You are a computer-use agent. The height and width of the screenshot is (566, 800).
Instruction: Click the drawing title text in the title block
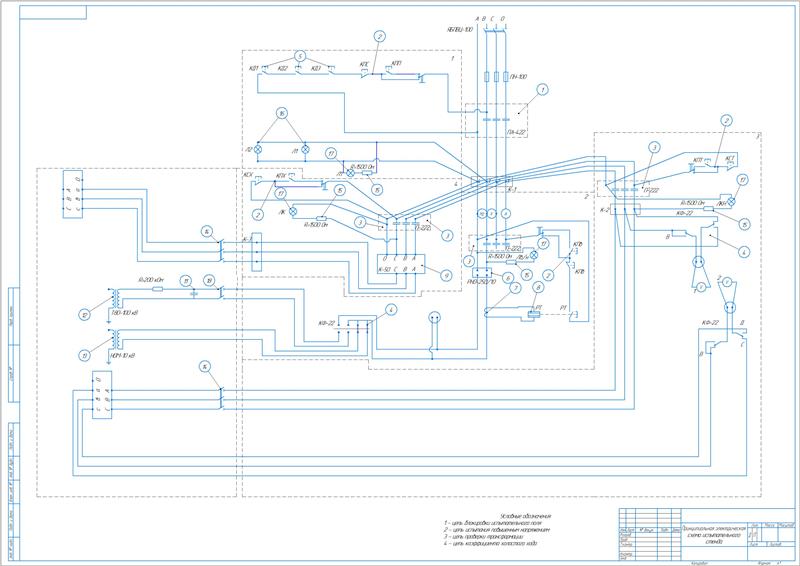click(x=714, y=535)
